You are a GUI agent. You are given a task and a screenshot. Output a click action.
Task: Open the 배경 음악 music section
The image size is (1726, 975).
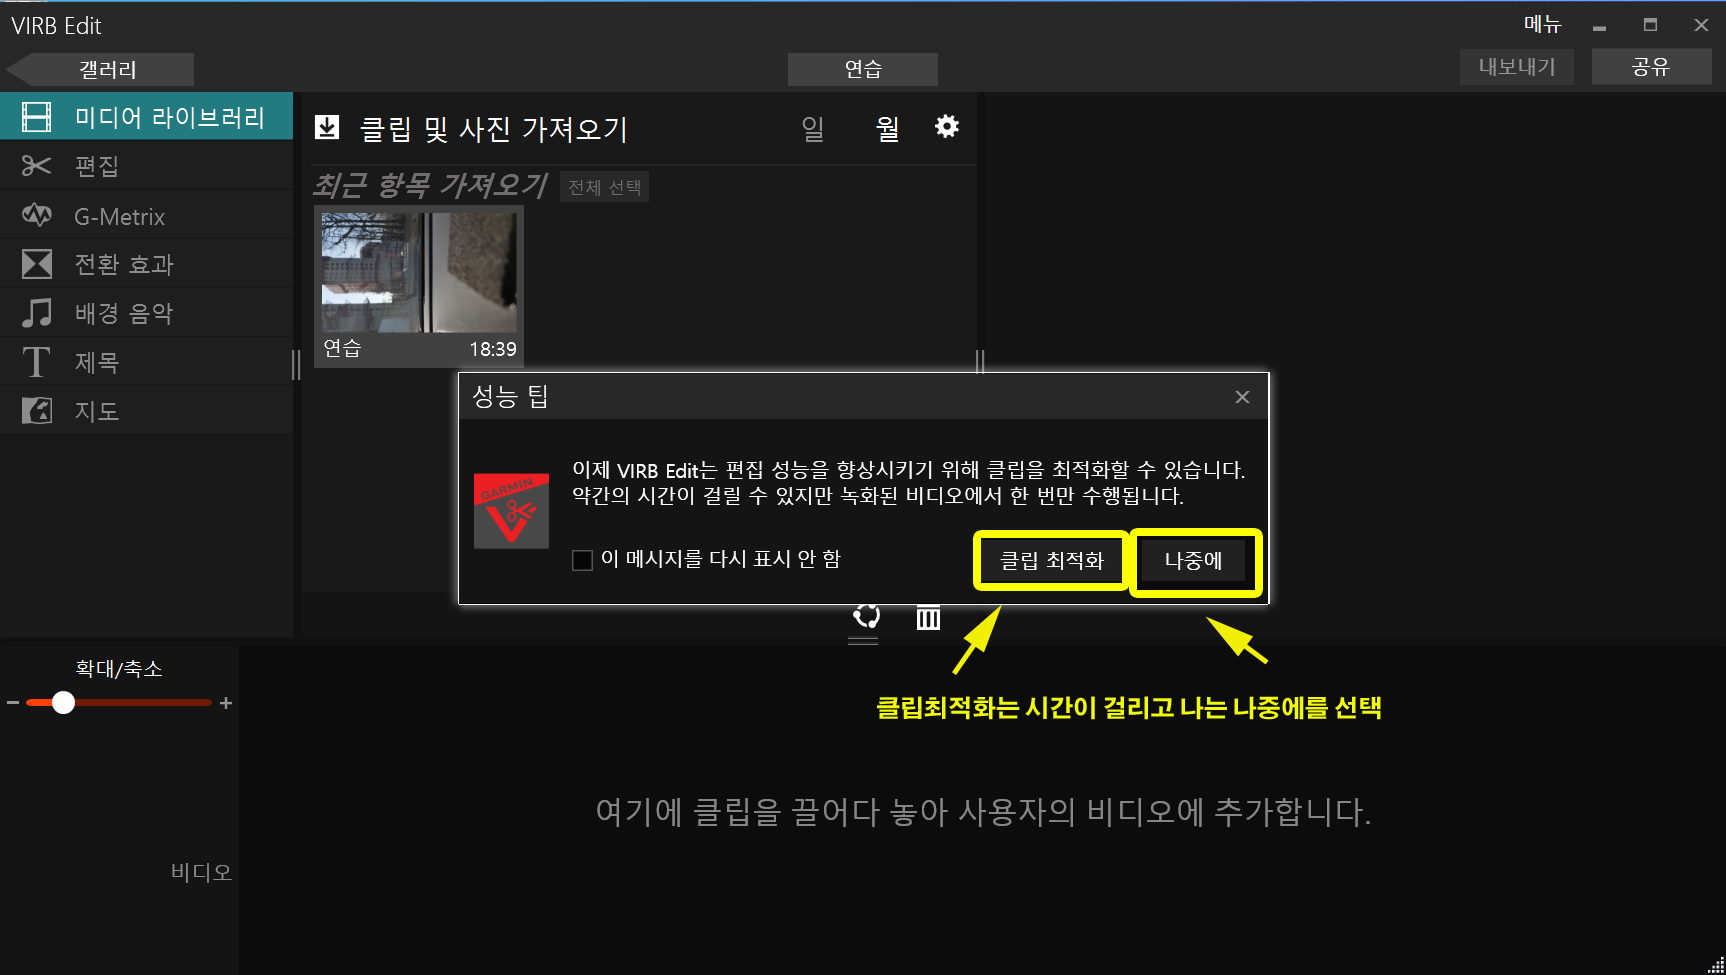coord(146,313)
